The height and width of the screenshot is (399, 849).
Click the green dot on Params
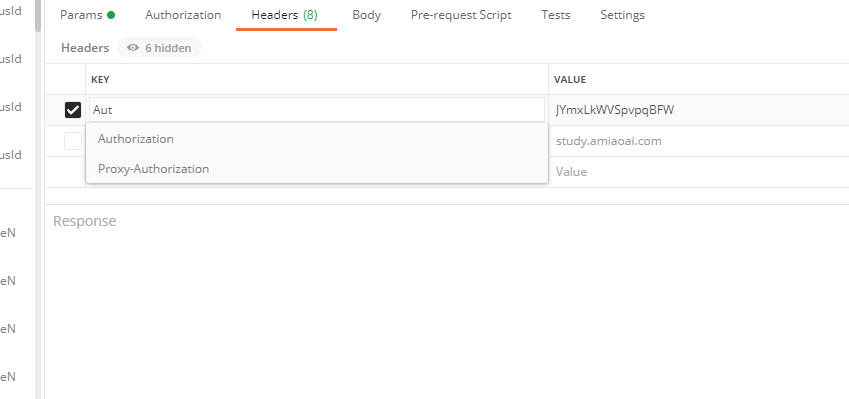[111, 15]
